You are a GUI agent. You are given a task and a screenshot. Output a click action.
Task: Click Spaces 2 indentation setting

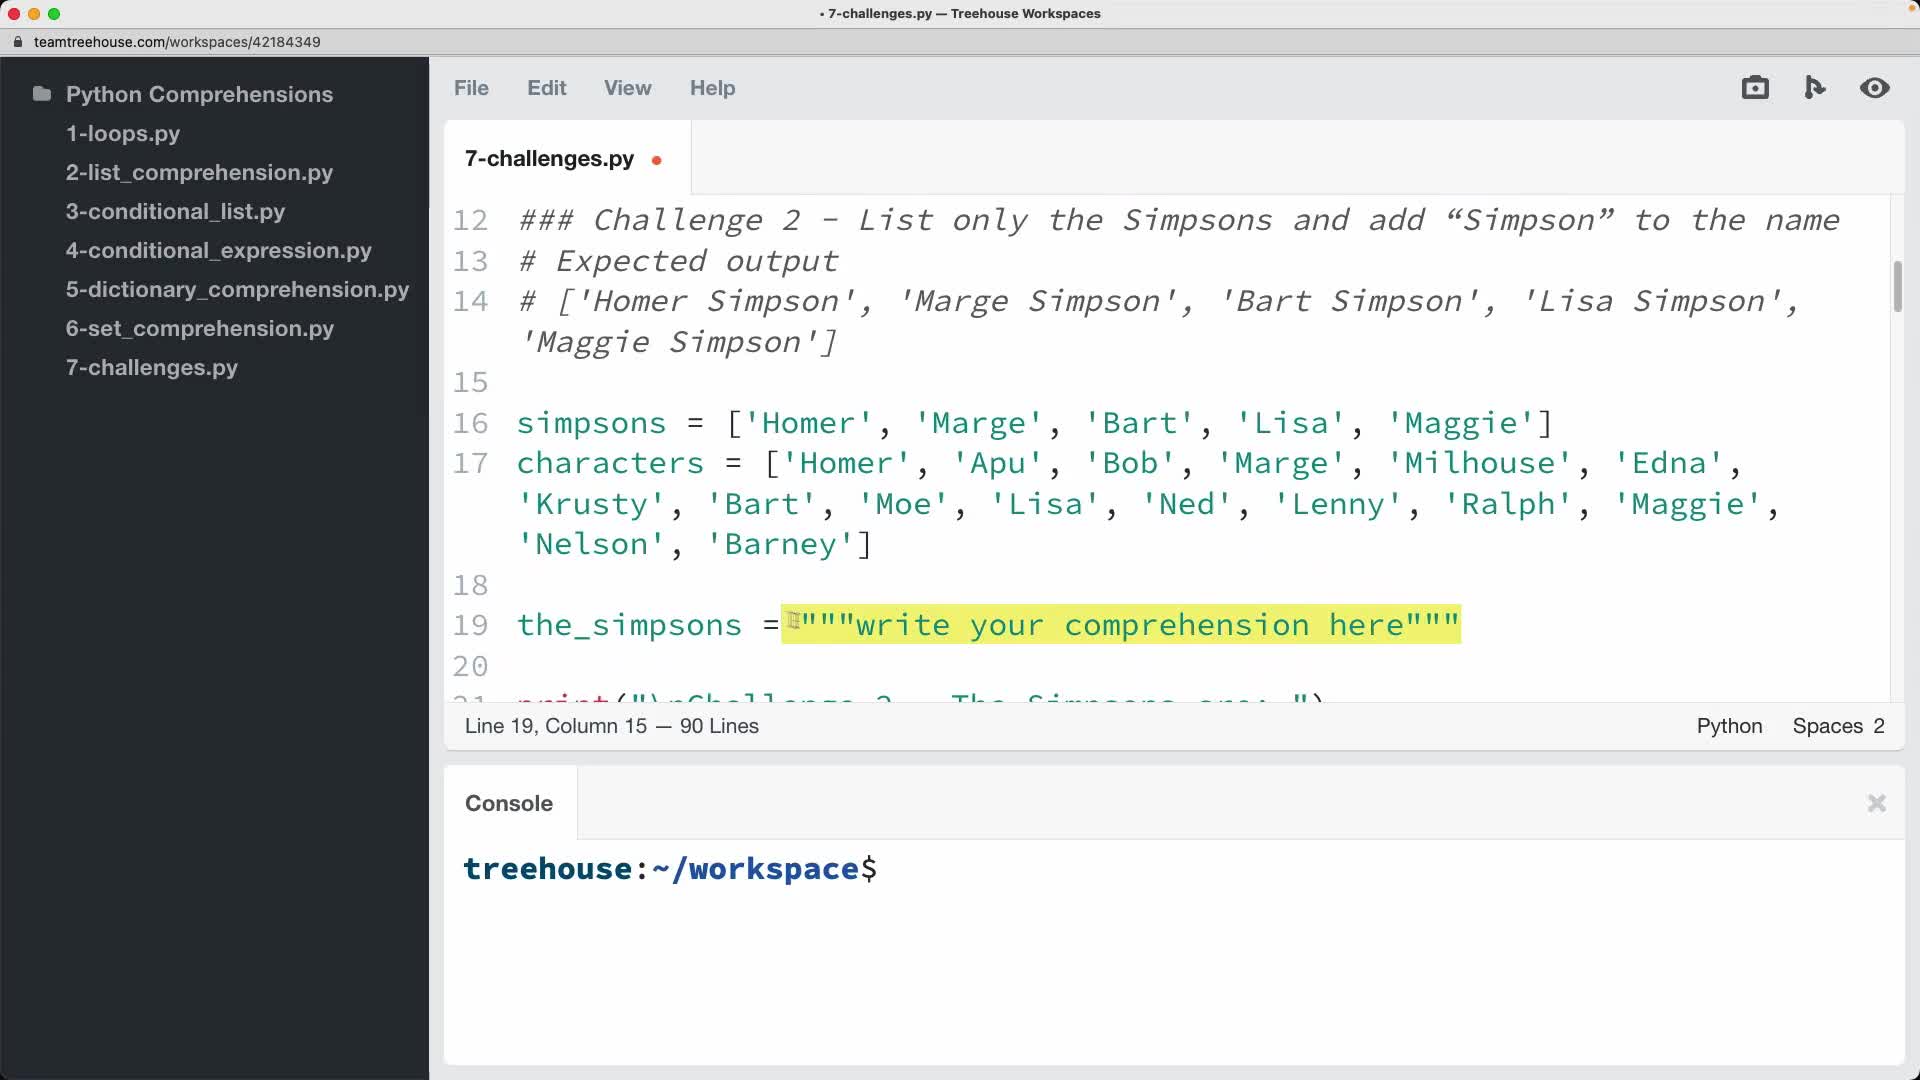pyautogui.click(x=1838, y=726)
